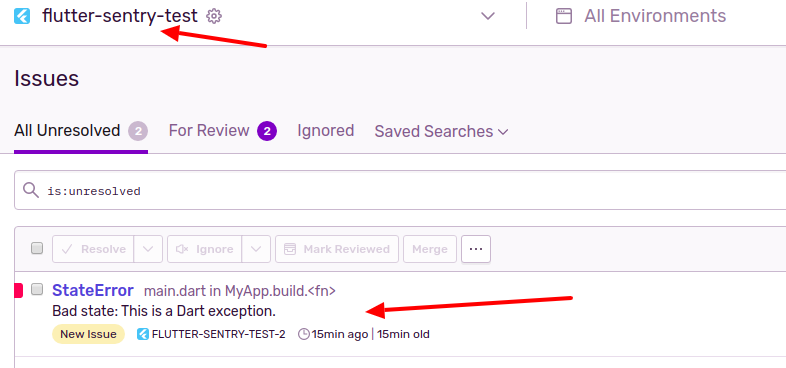The image size is (786, 368).
Task: Focus the is:unresolved search field
Action: (400, 190)
